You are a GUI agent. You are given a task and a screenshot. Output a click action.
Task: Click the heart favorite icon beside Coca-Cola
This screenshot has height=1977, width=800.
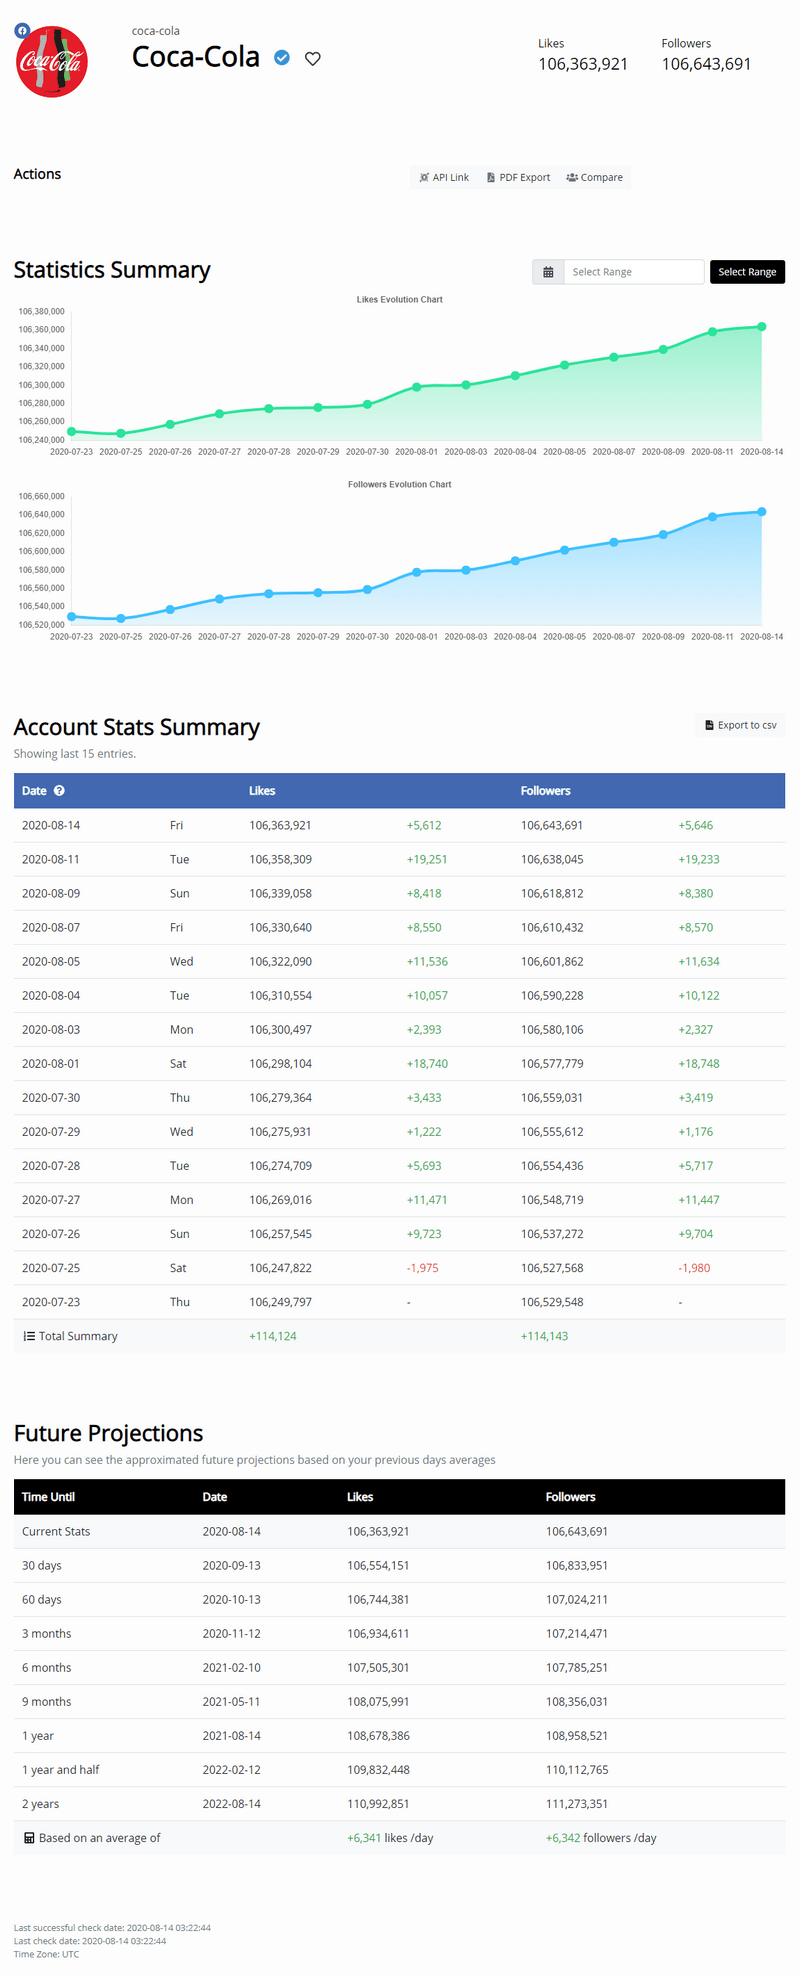(313, 59)
